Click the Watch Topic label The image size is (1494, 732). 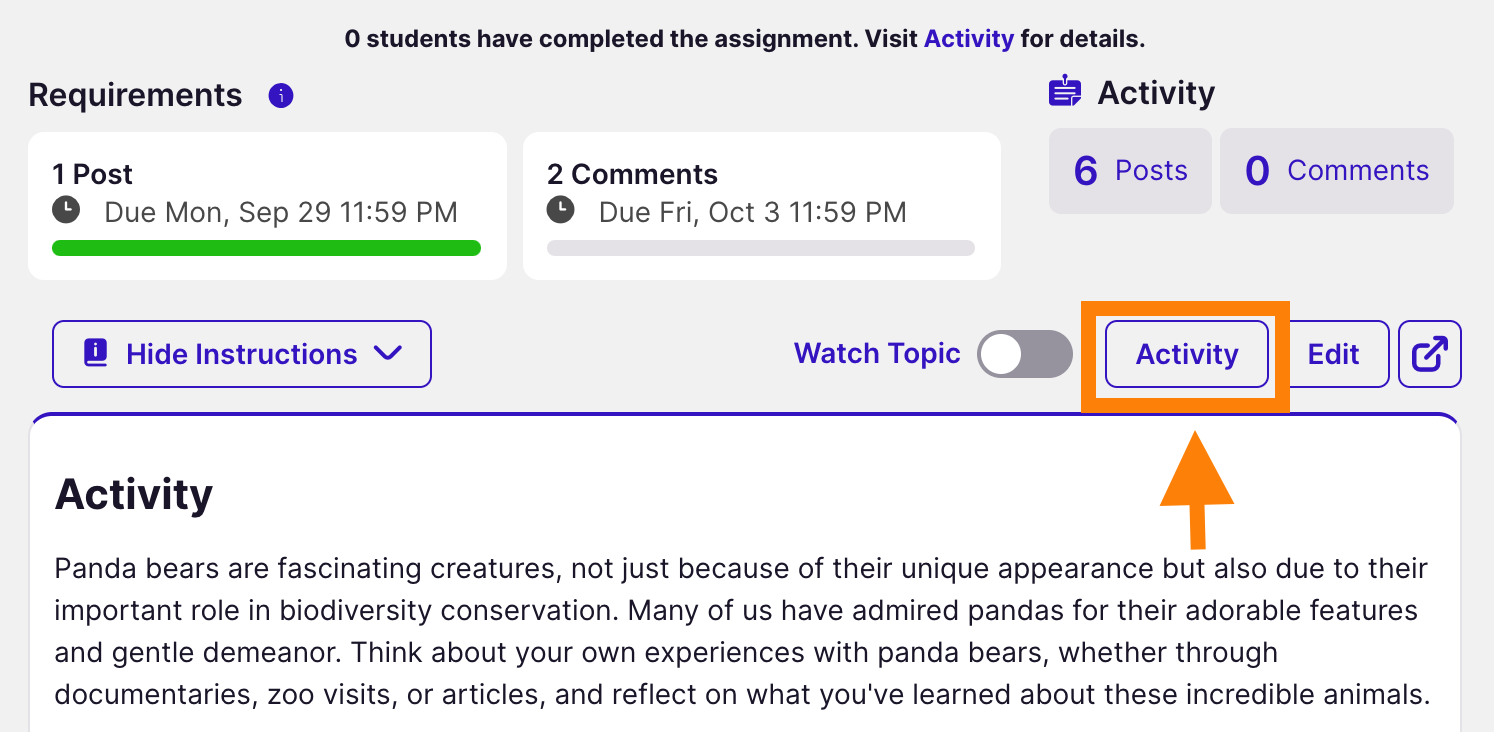coord(877,354)
